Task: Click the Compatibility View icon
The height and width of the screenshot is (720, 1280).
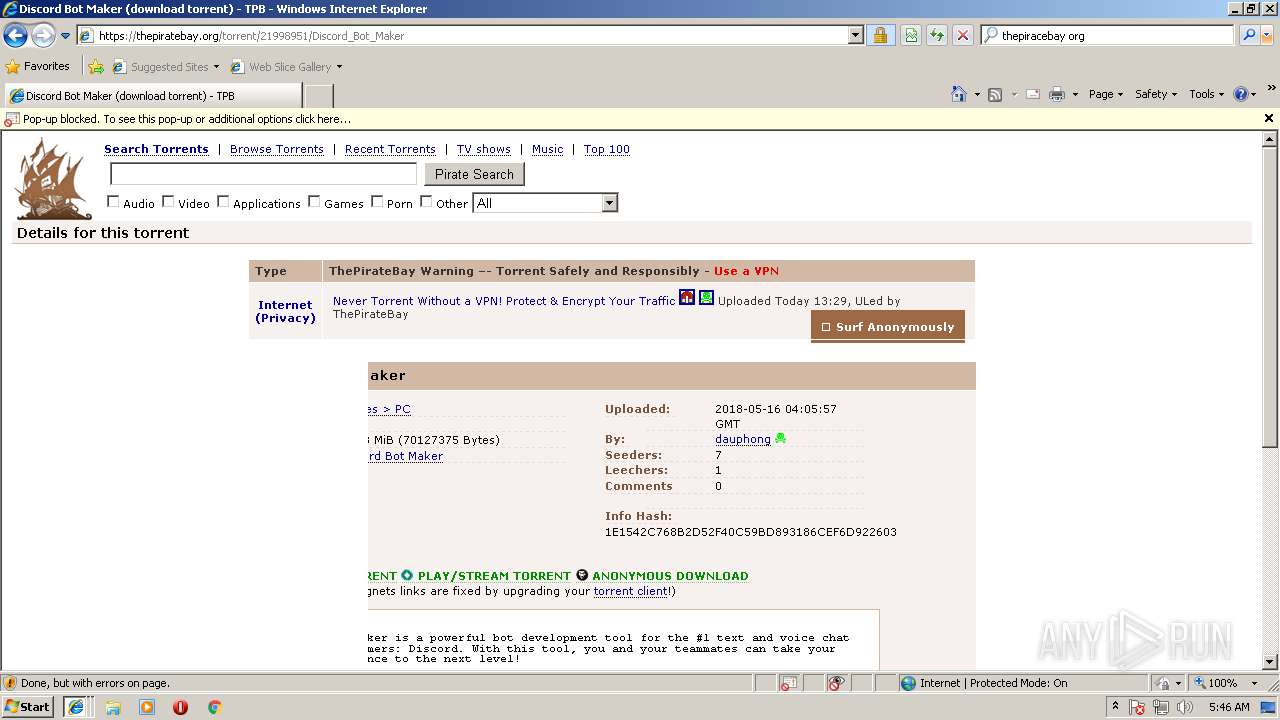Action: [x=911, y=35]
